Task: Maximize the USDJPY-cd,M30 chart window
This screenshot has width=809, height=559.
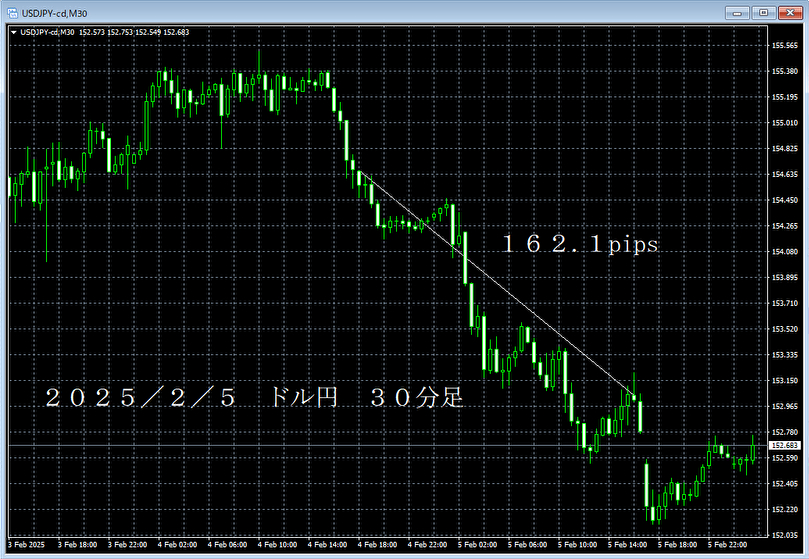Action: [x=763, y=12]
